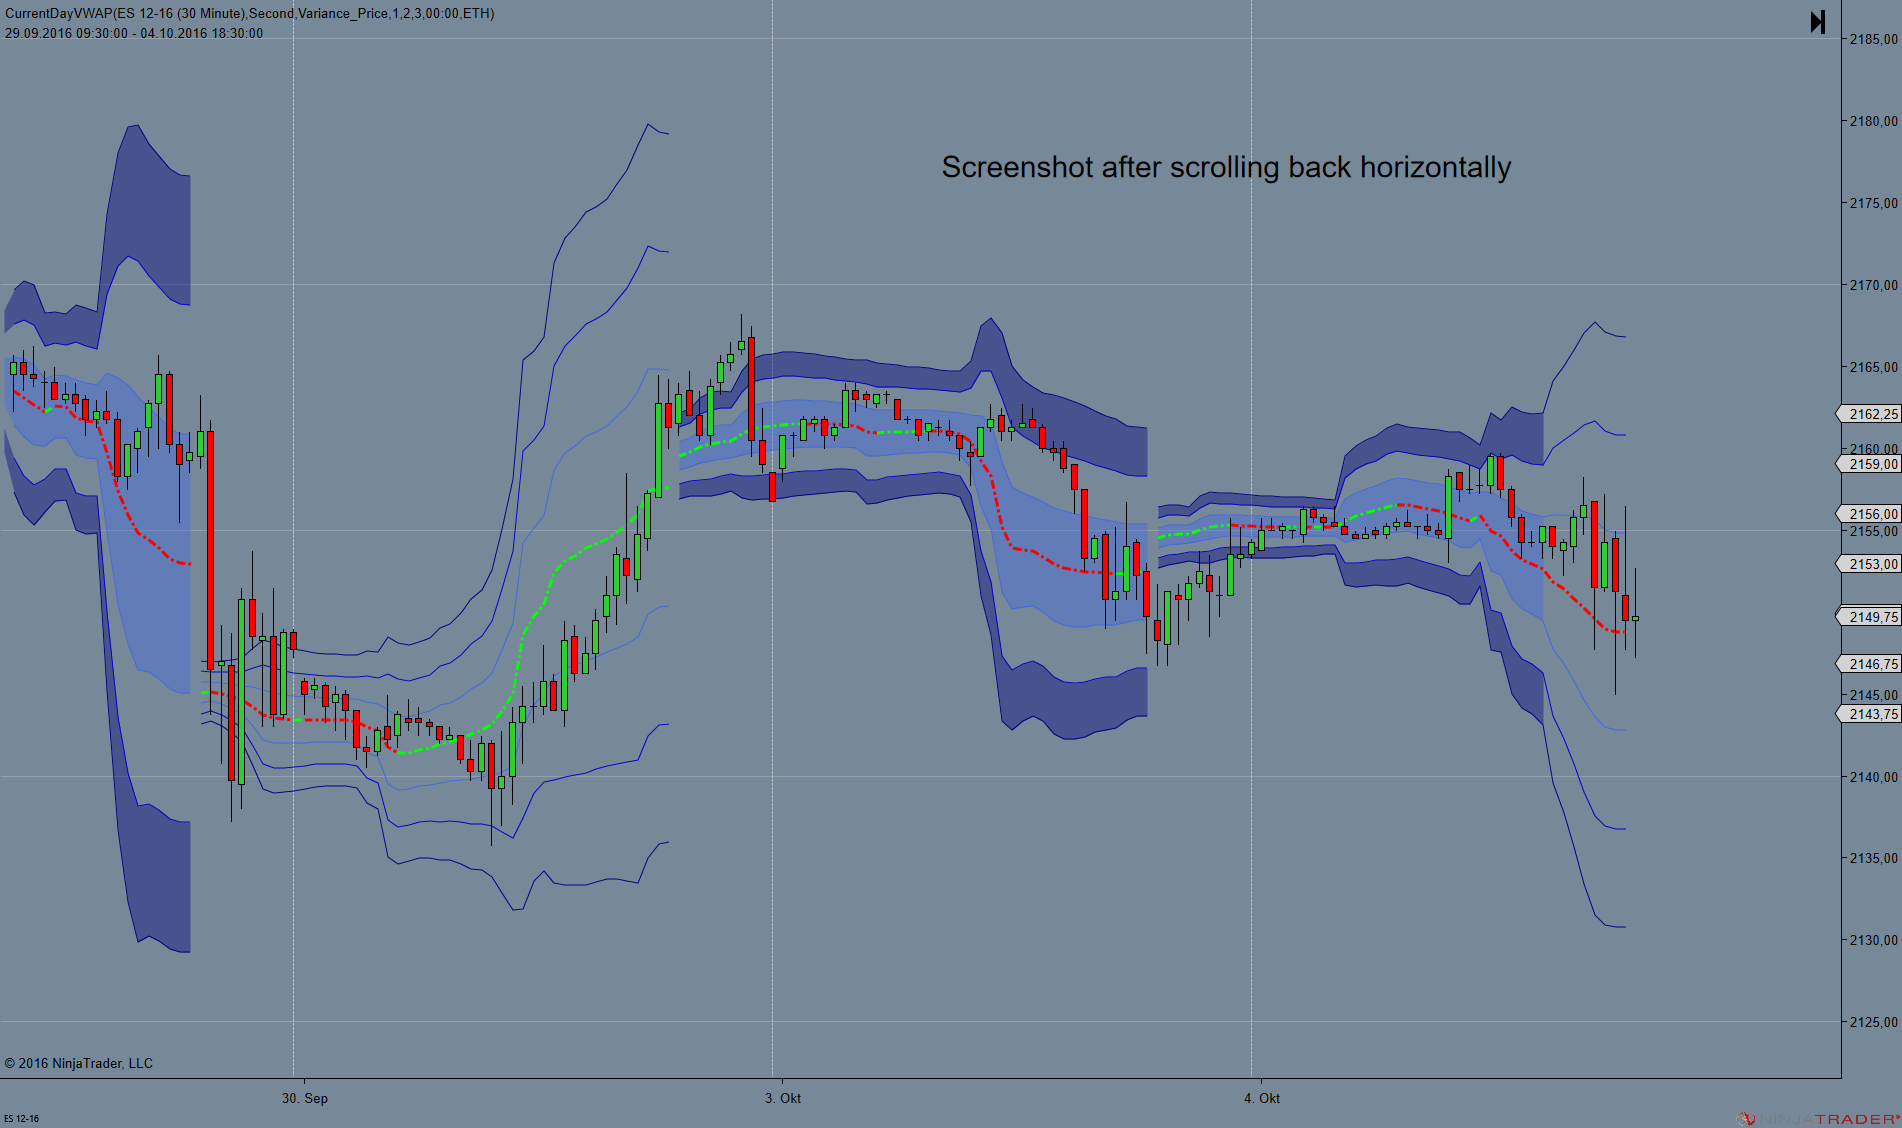
Task: Click the 2185,00 price axis label
Action: point(1873,39)
